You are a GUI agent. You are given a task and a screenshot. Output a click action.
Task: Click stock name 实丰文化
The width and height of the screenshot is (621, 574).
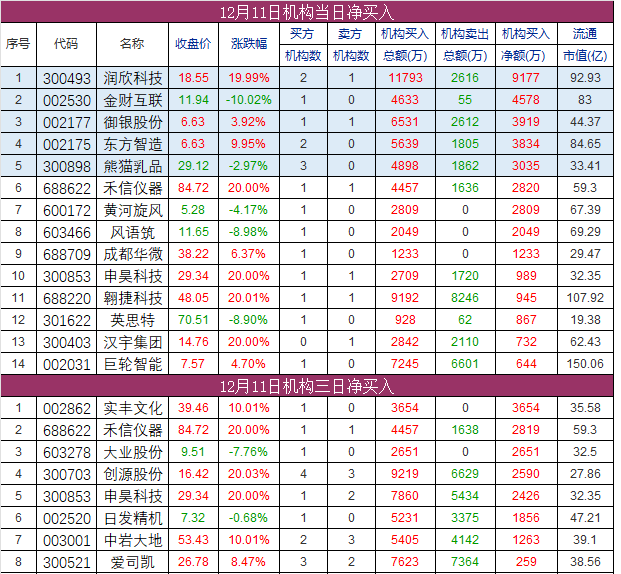click(133, 408)
